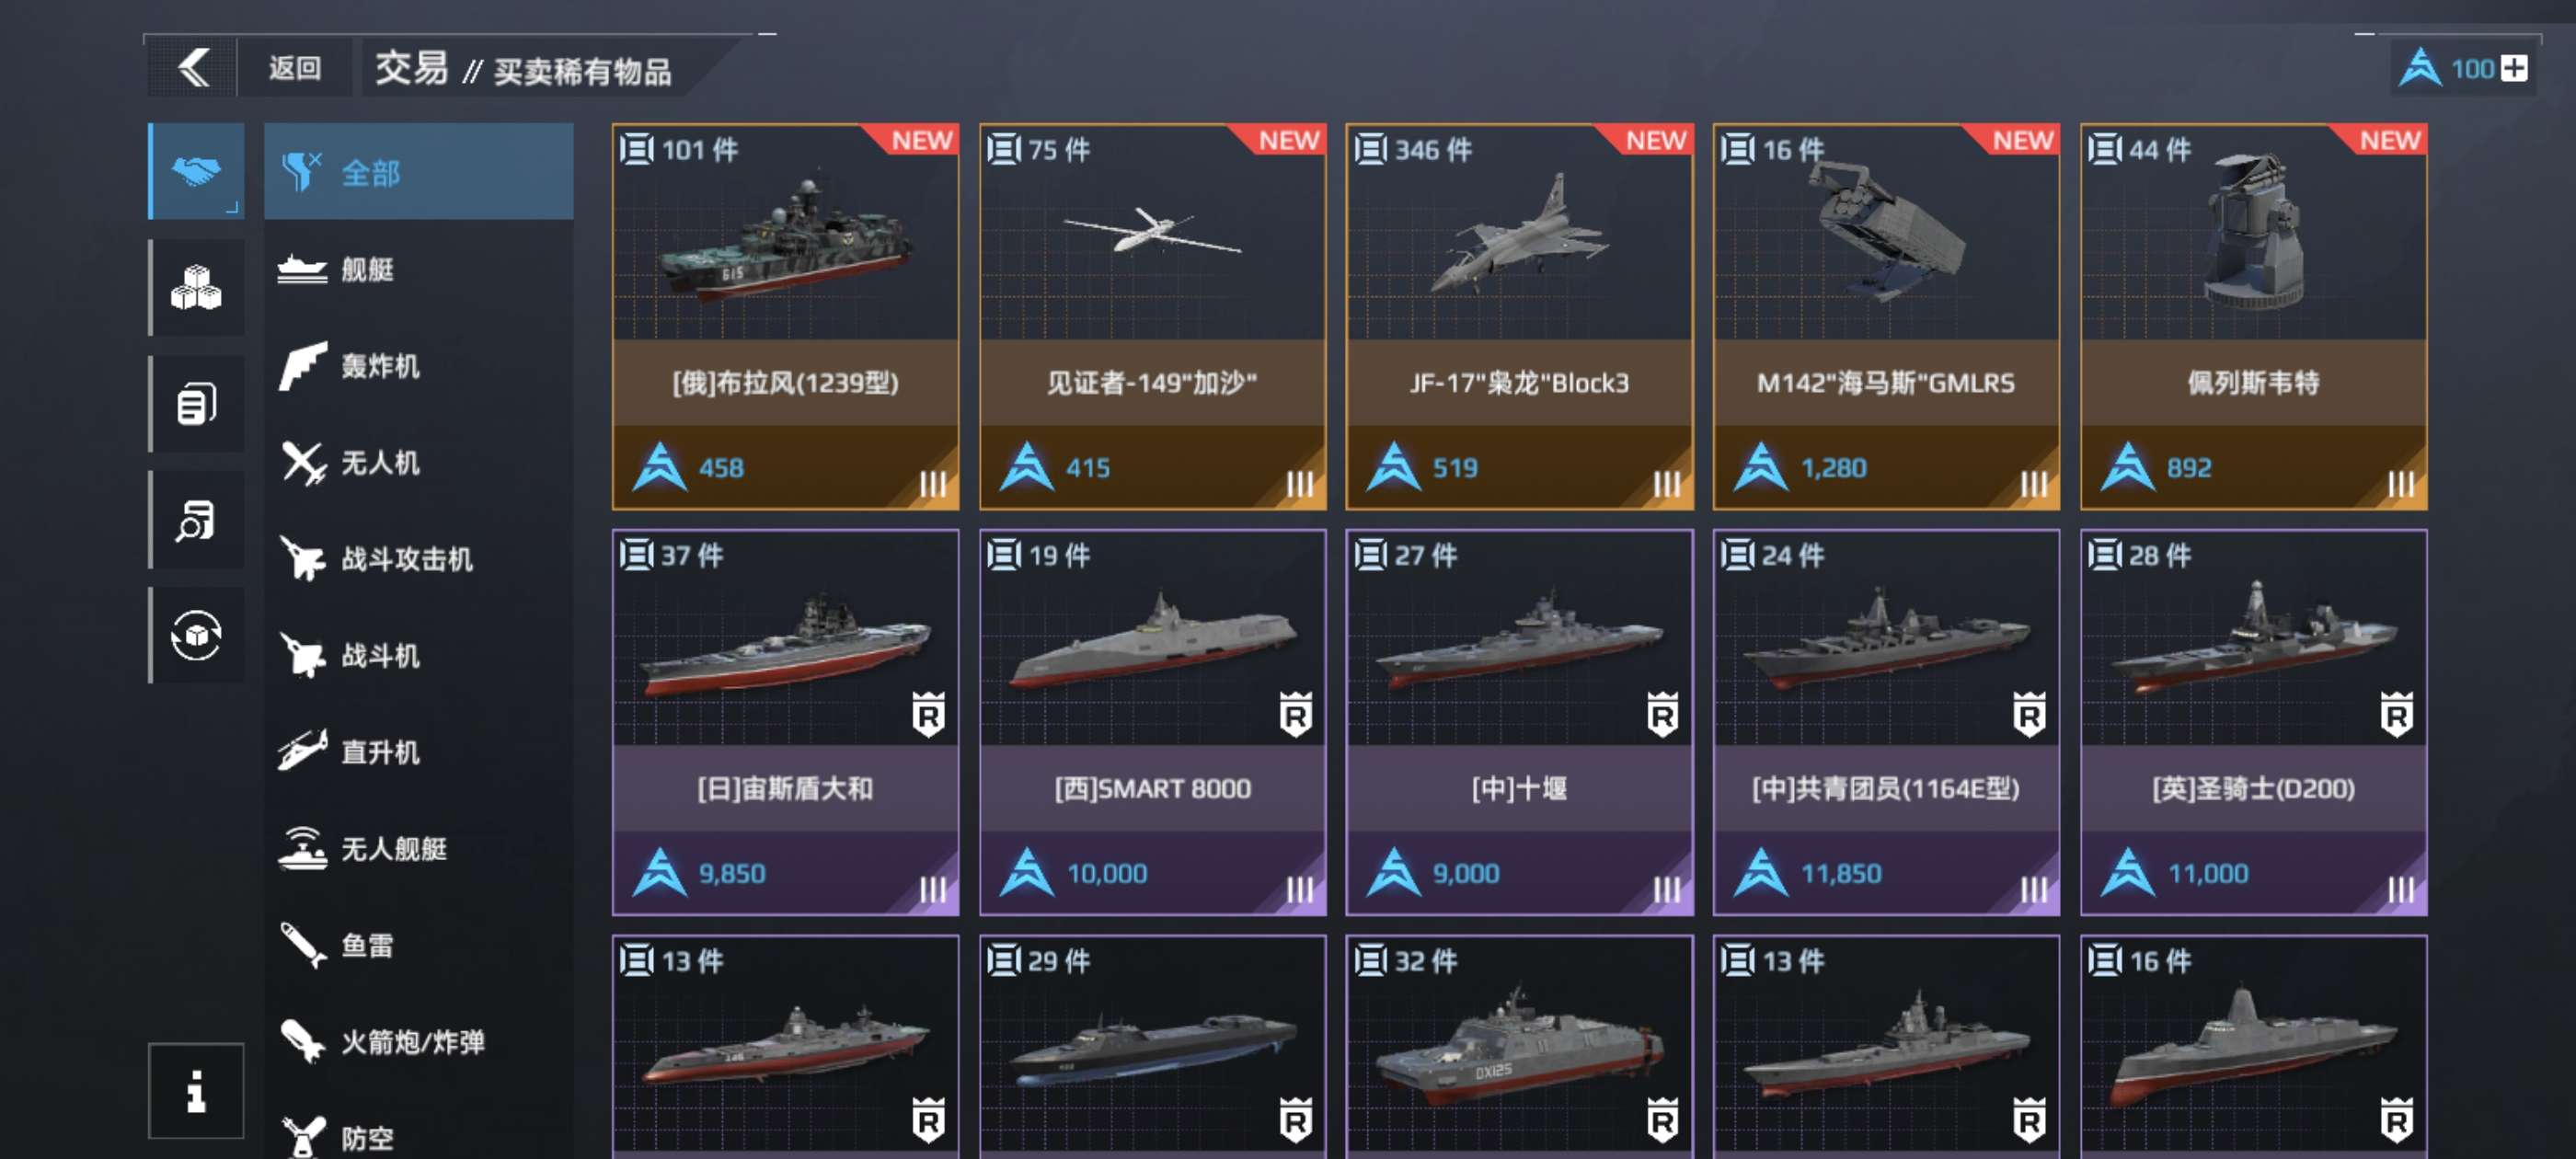Filter by 轰炸机 category
The width and height of the screenshot is (2576, 1159).
point(419,366)
